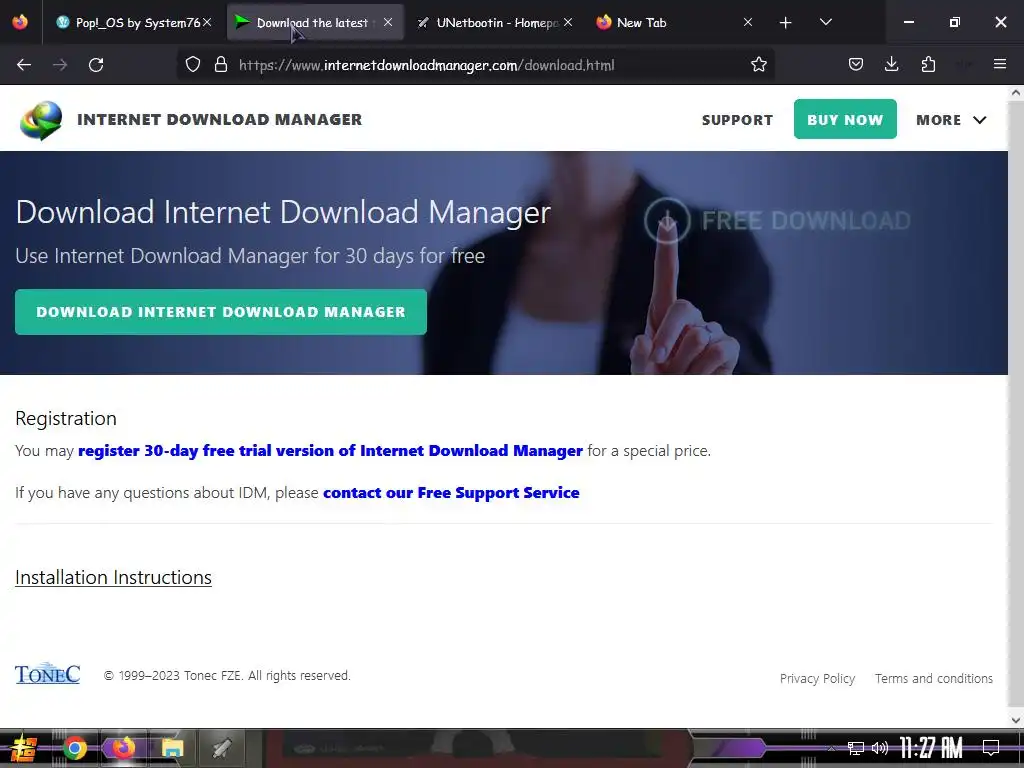Viewport: 1024px width, 768px height.
Task: Close the Pop!_OS by System76 tab
Action: point(207,22)
